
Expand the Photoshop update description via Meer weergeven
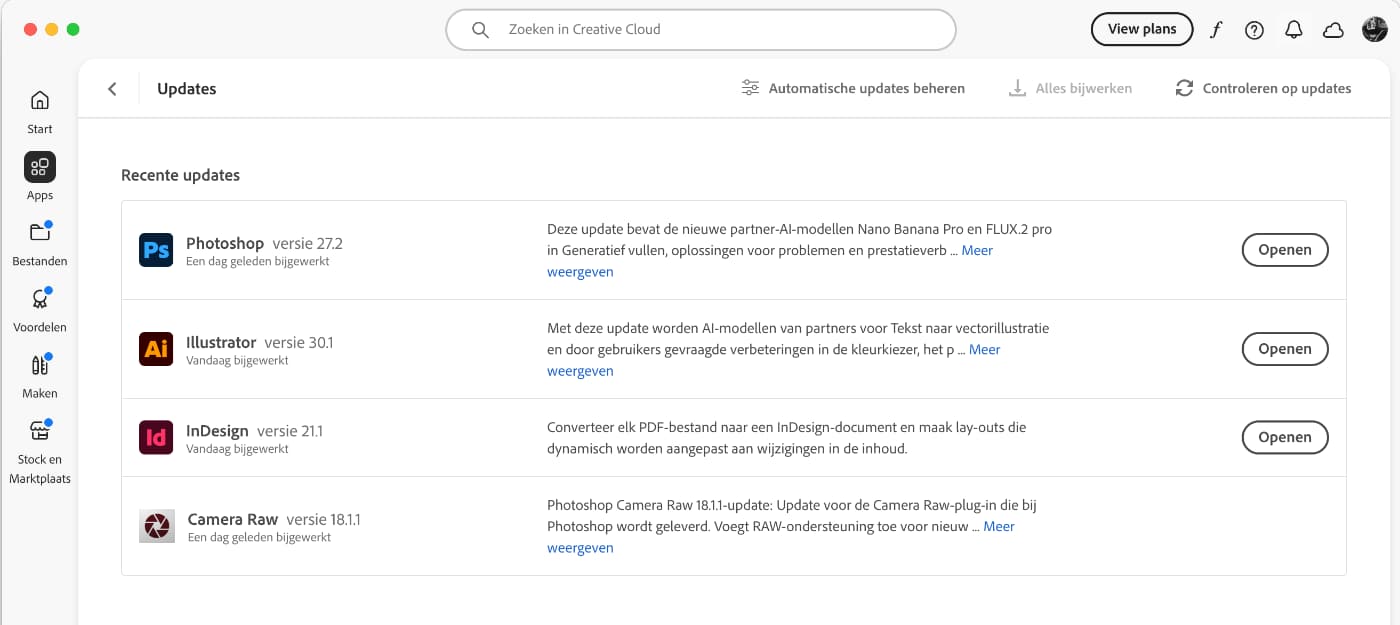[x=580, y=271]
